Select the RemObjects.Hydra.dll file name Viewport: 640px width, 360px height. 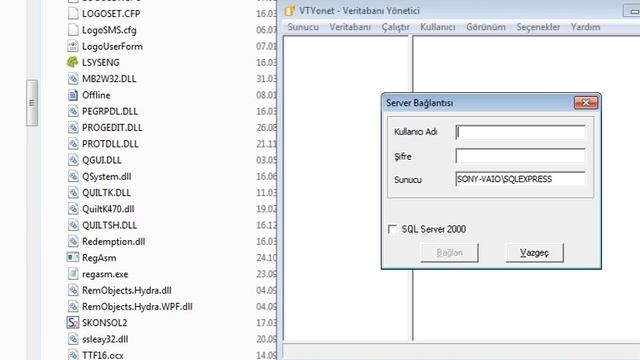tap(127, 290)
